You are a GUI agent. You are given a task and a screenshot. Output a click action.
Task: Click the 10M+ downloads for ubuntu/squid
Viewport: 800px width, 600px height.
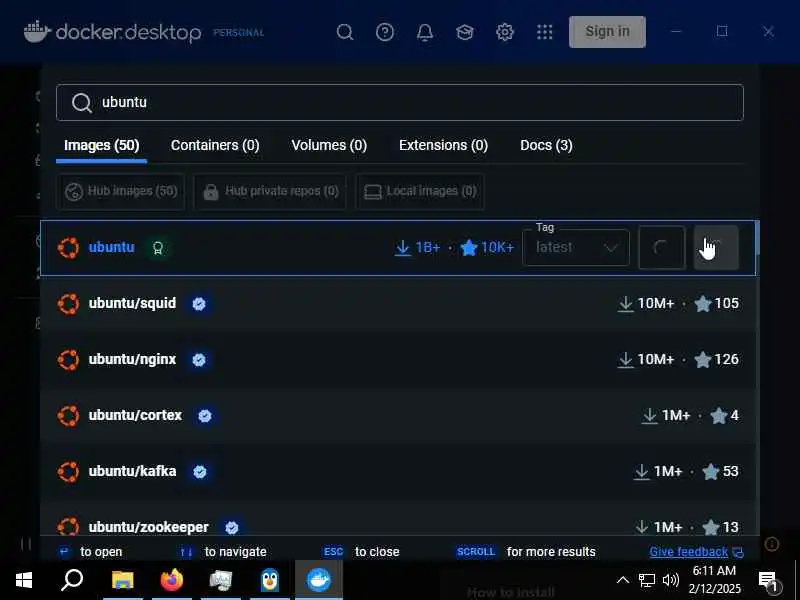click(x=646, y=304)
